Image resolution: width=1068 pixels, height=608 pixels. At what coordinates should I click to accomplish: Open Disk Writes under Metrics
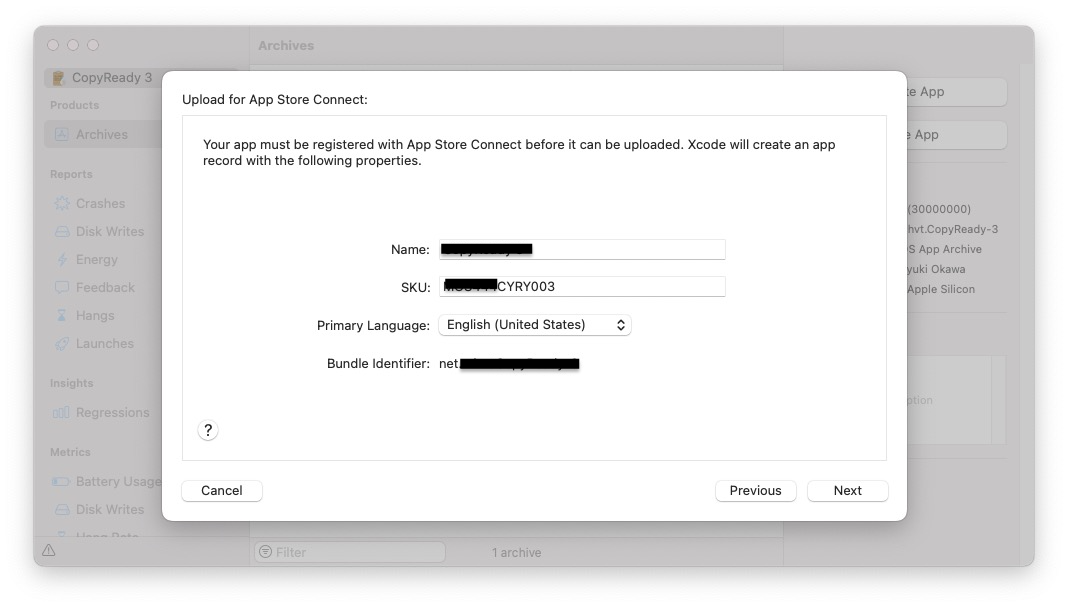(110, 509)
